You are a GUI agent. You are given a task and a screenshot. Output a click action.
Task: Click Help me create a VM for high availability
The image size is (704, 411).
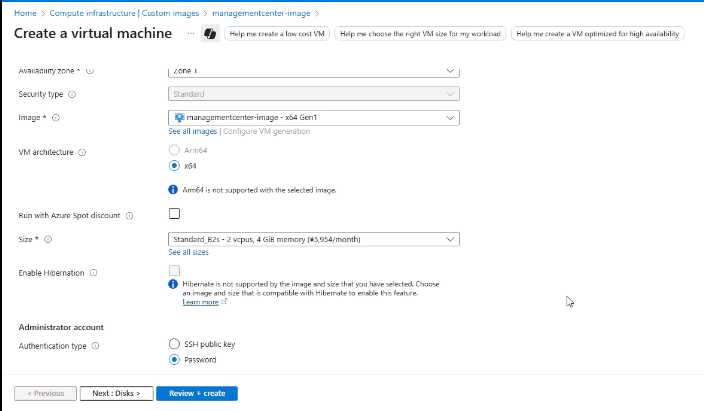[x=598, y=34]
